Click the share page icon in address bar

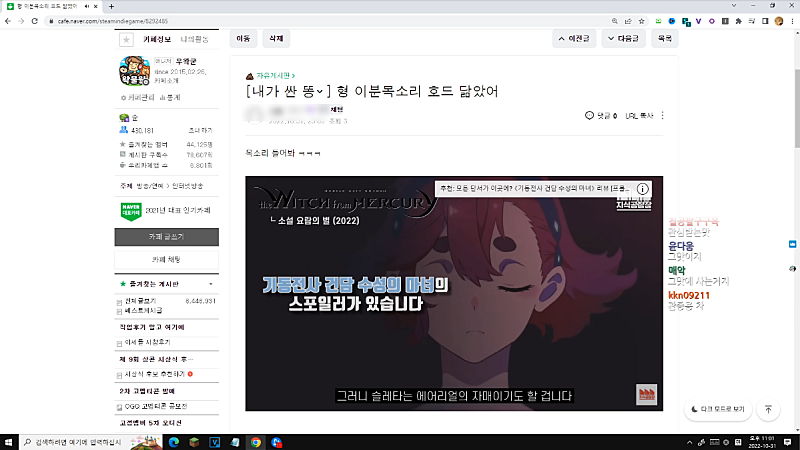(628, 21)
